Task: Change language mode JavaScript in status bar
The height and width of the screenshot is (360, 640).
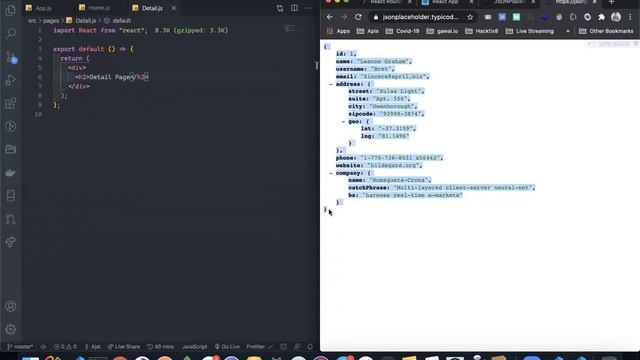Action: click(194, 347)
